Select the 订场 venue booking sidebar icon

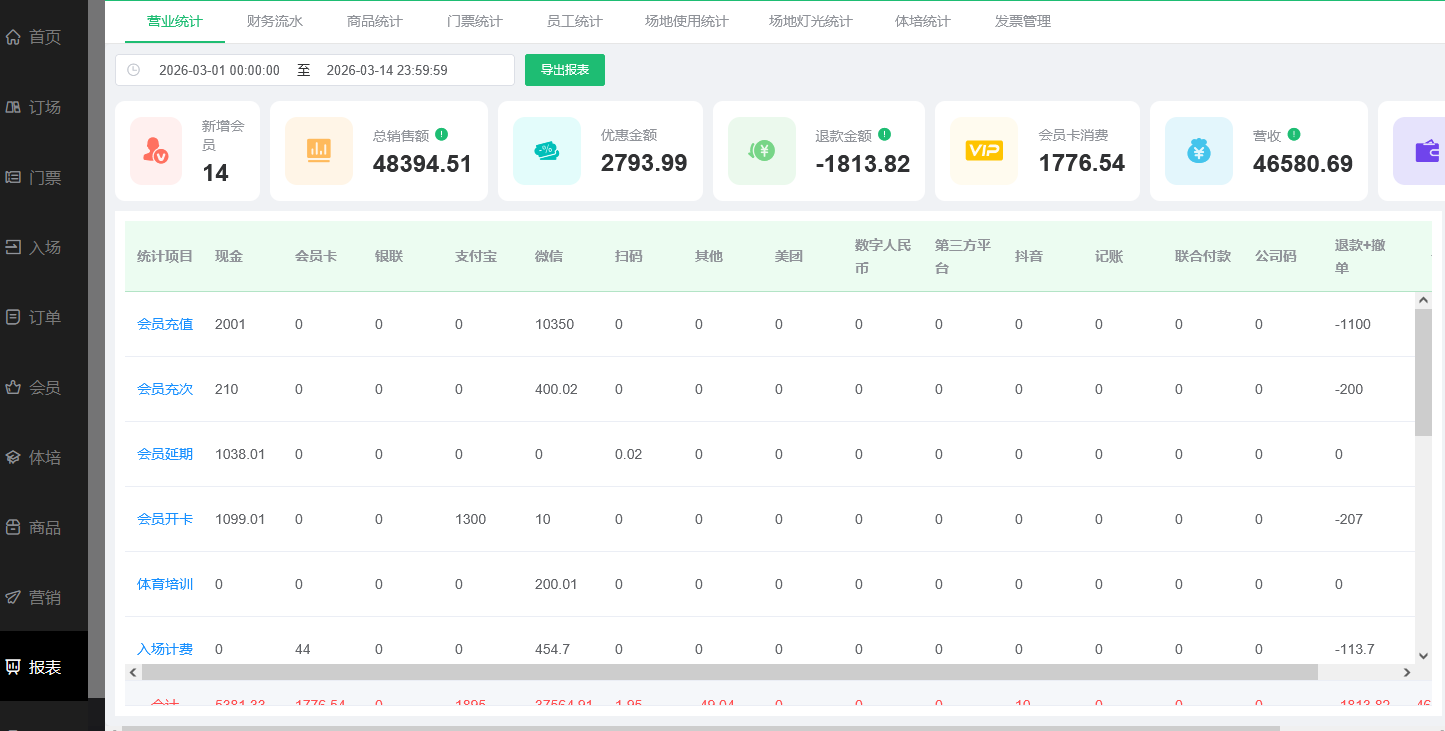(12, 107)
